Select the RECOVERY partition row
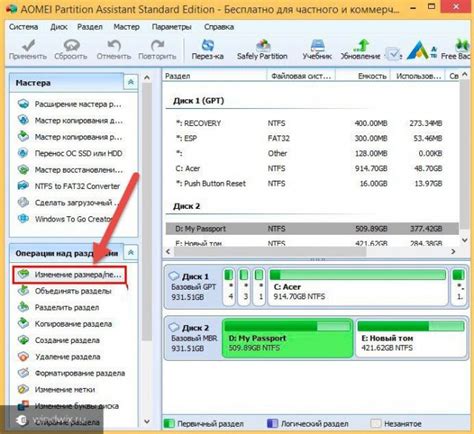474x434 pixels. pos(312,123)
